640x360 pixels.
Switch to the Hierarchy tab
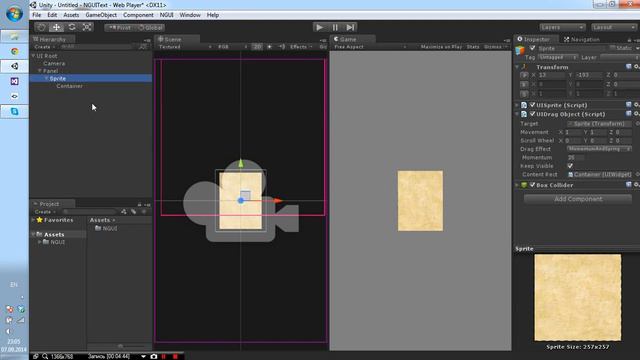[52, 39]
